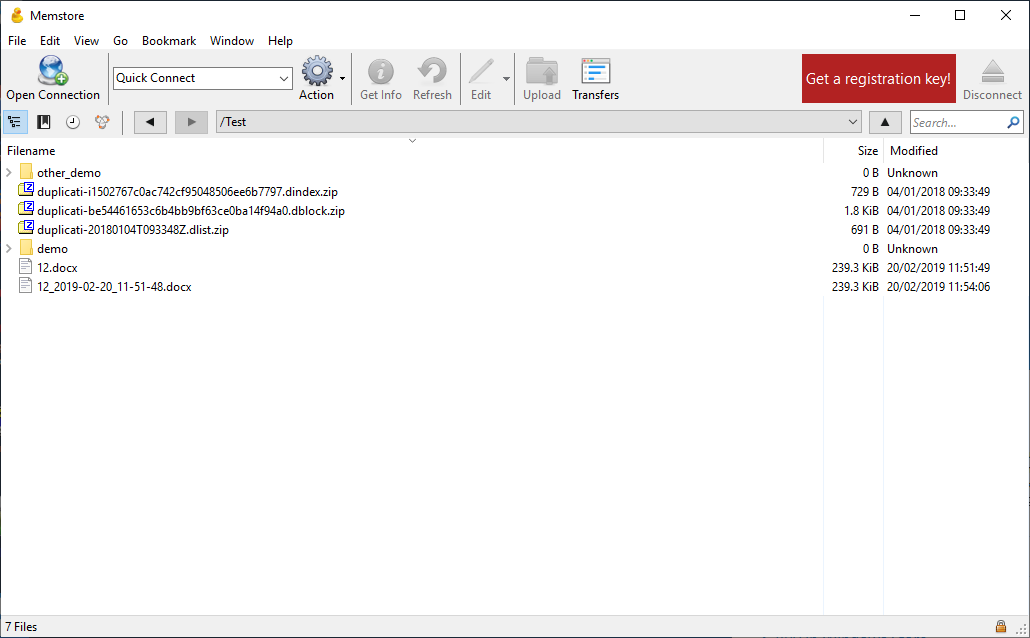Open the Go menu

(120, 41)
